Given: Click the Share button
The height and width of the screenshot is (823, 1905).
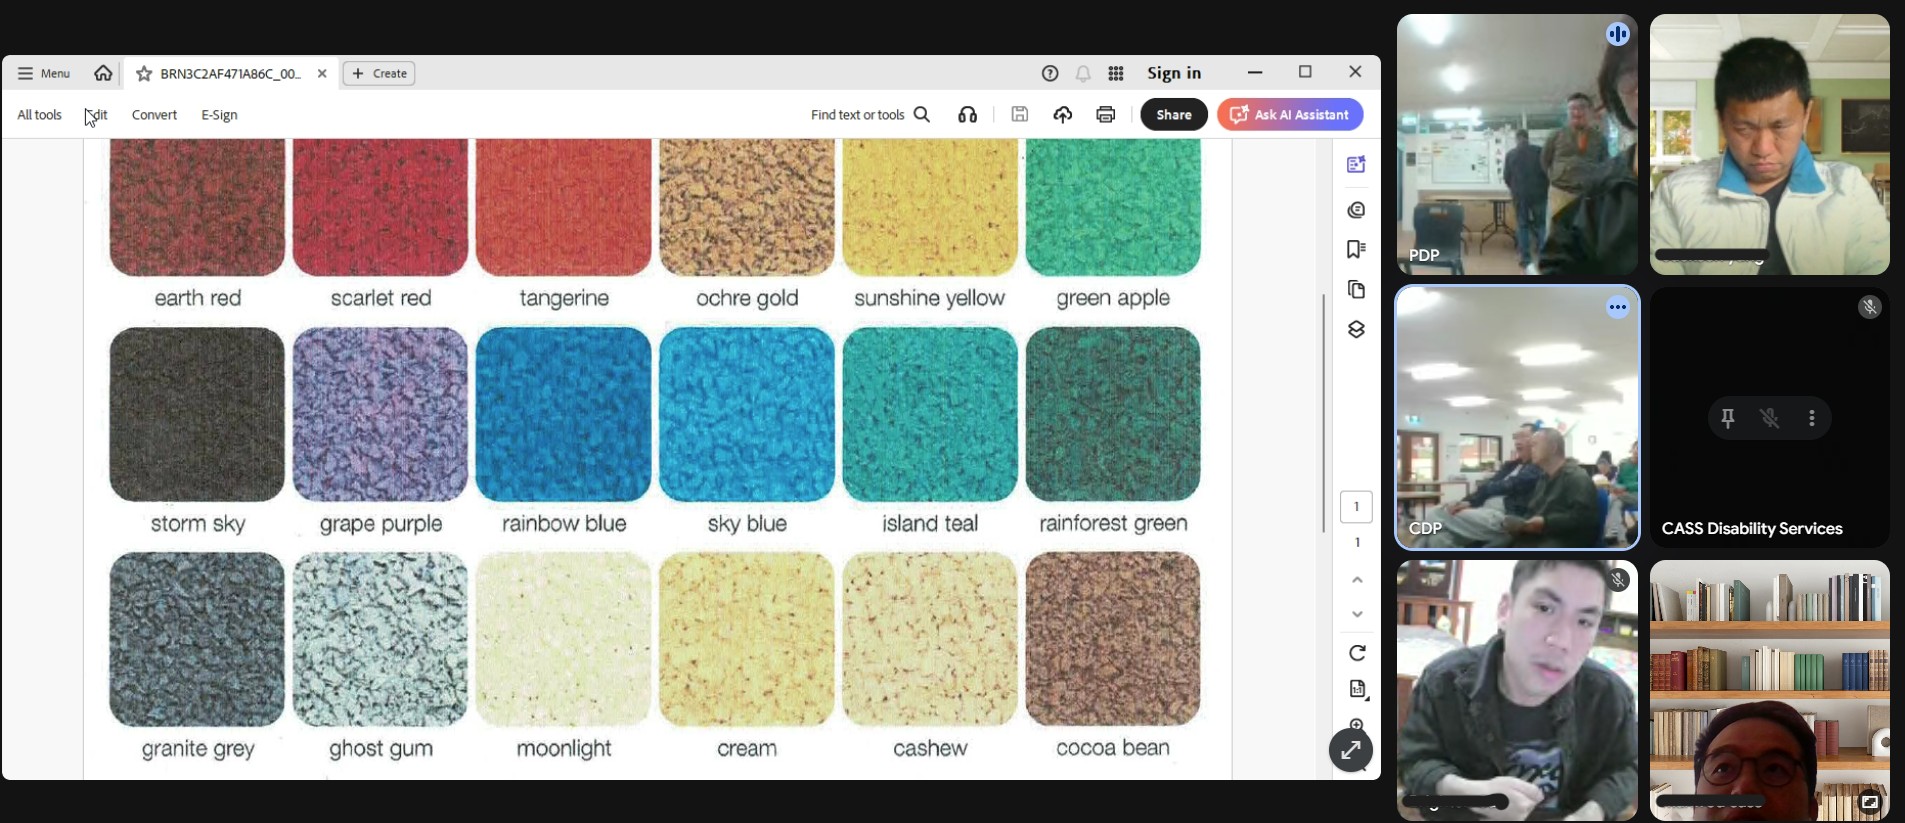Looking at the screenshot, I should (1174, 115).
